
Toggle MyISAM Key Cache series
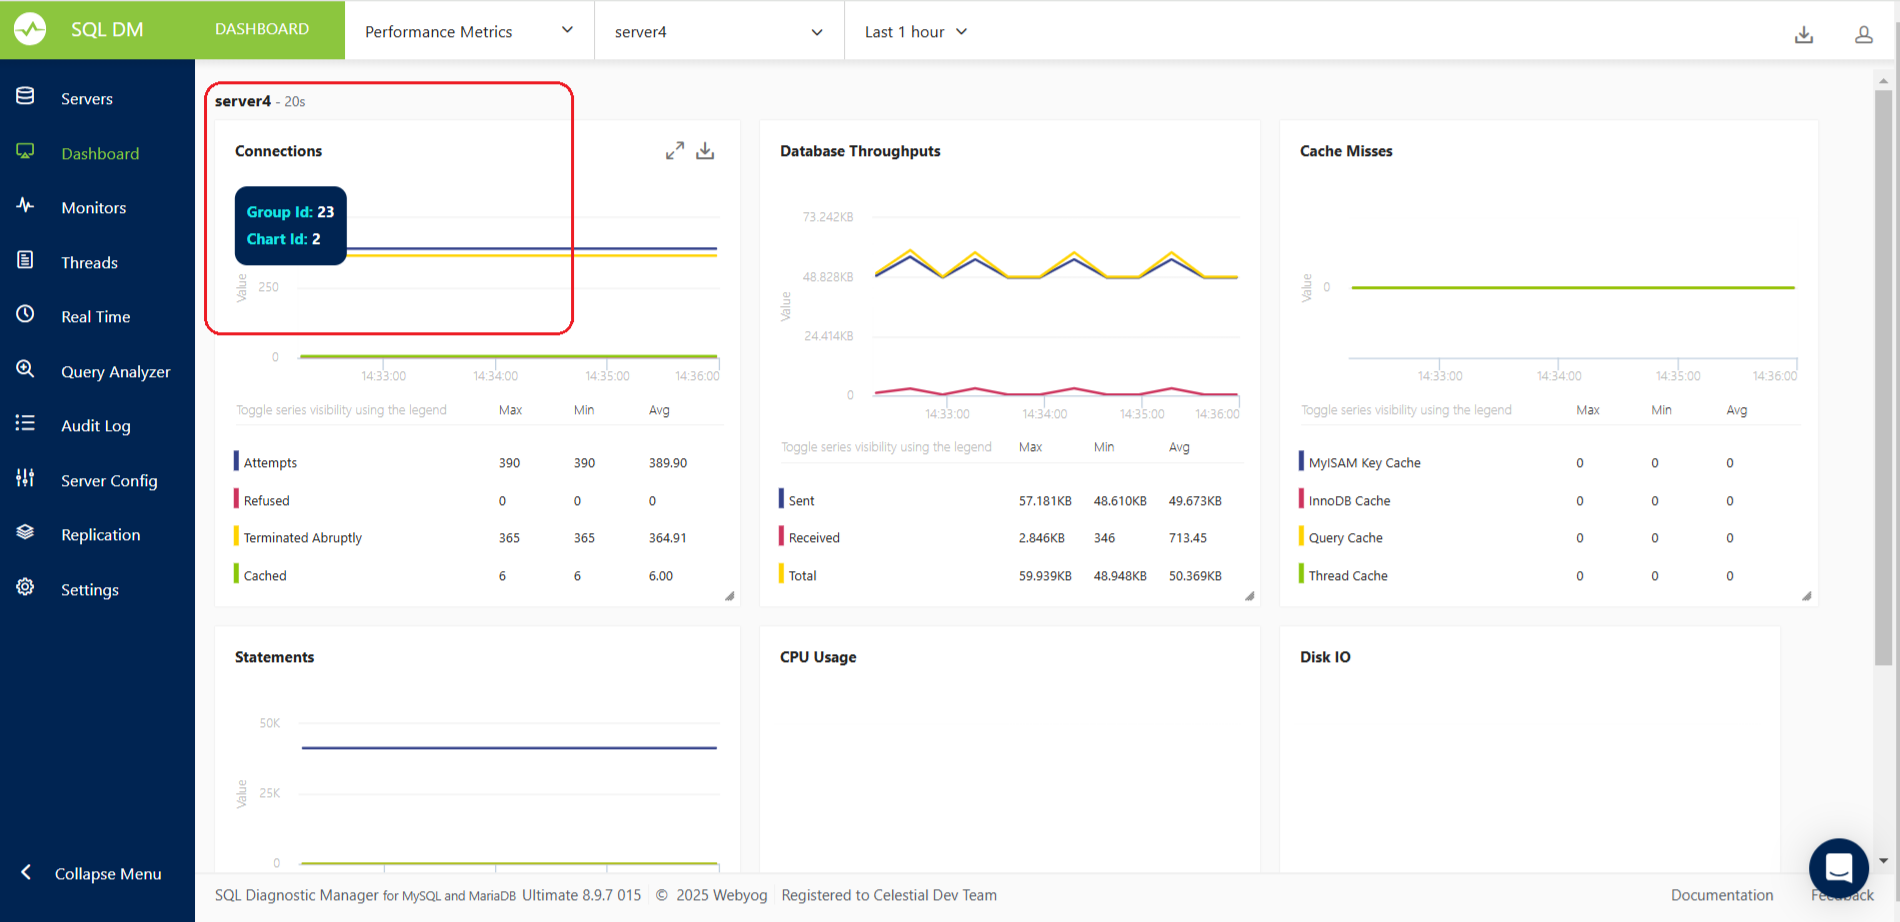coord(1360,462)
